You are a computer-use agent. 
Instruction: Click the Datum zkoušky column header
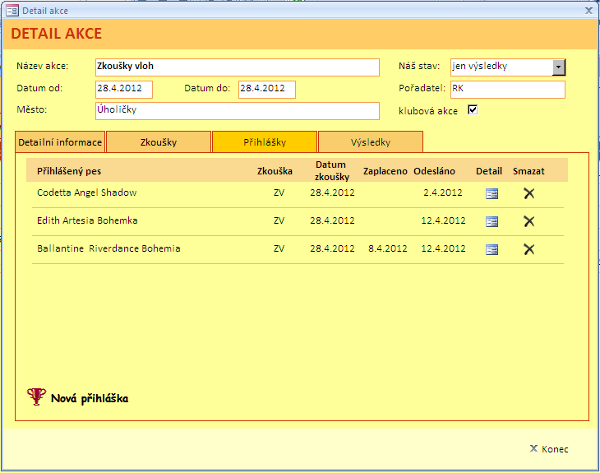331,171
